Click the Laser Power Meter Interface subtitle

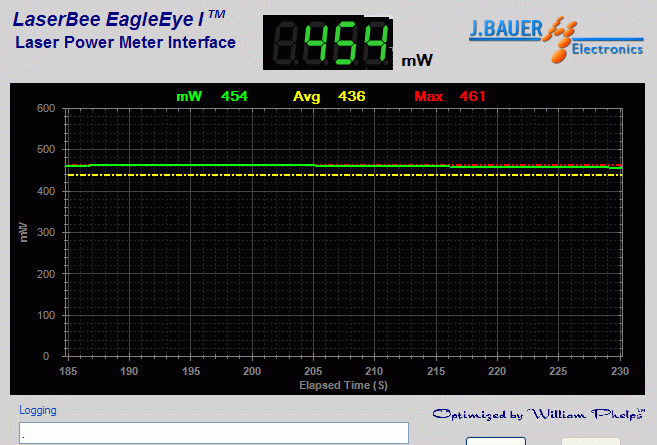pyautogui.click(x=125, y=42)
